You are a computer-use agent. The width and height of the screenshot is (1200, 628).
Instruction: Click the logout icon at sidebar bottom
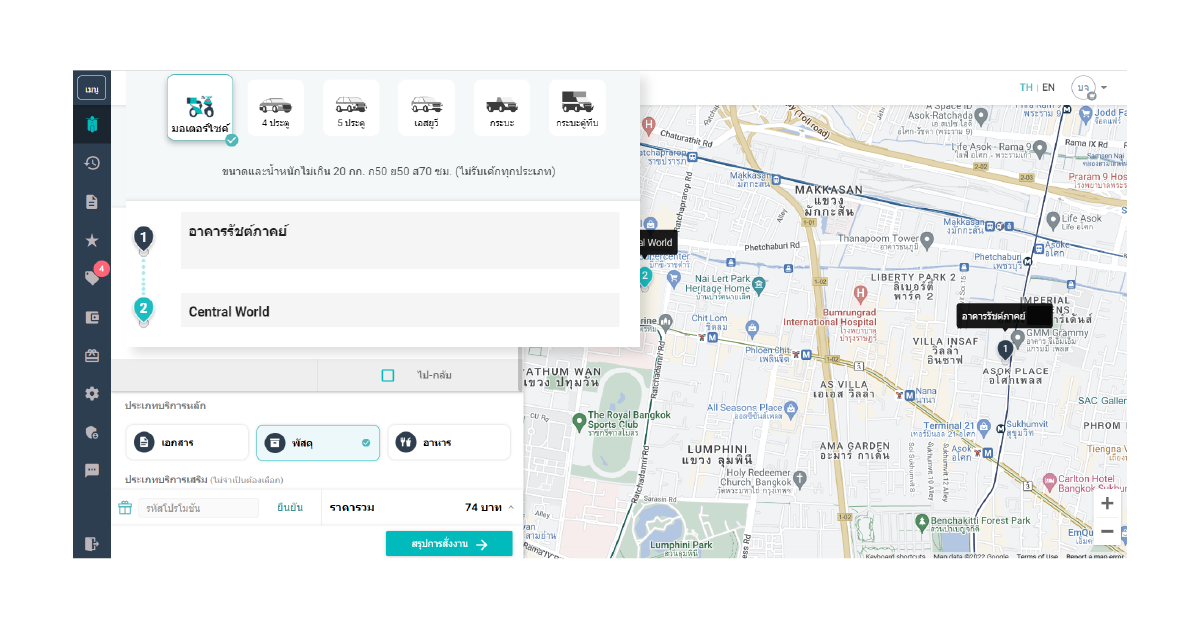click(x=92, y=543)
